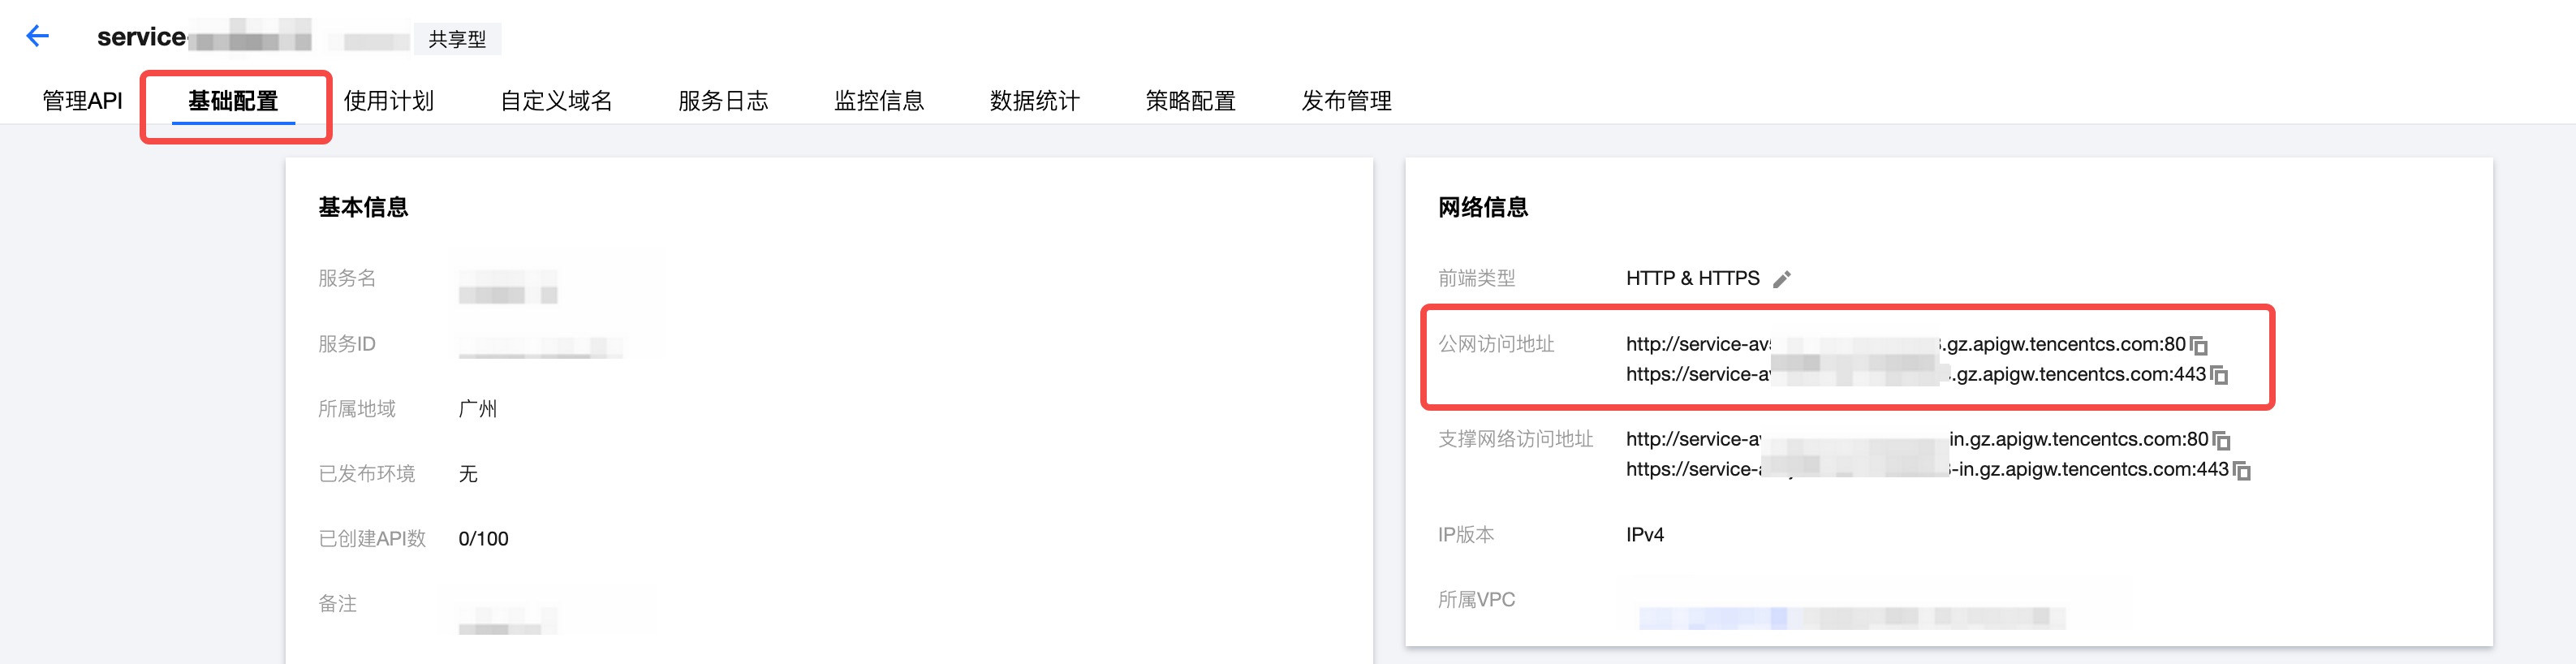This screenshot has width=2576, height=664.
Task: Open the 管理API tab
Action: tap(82, 101)
